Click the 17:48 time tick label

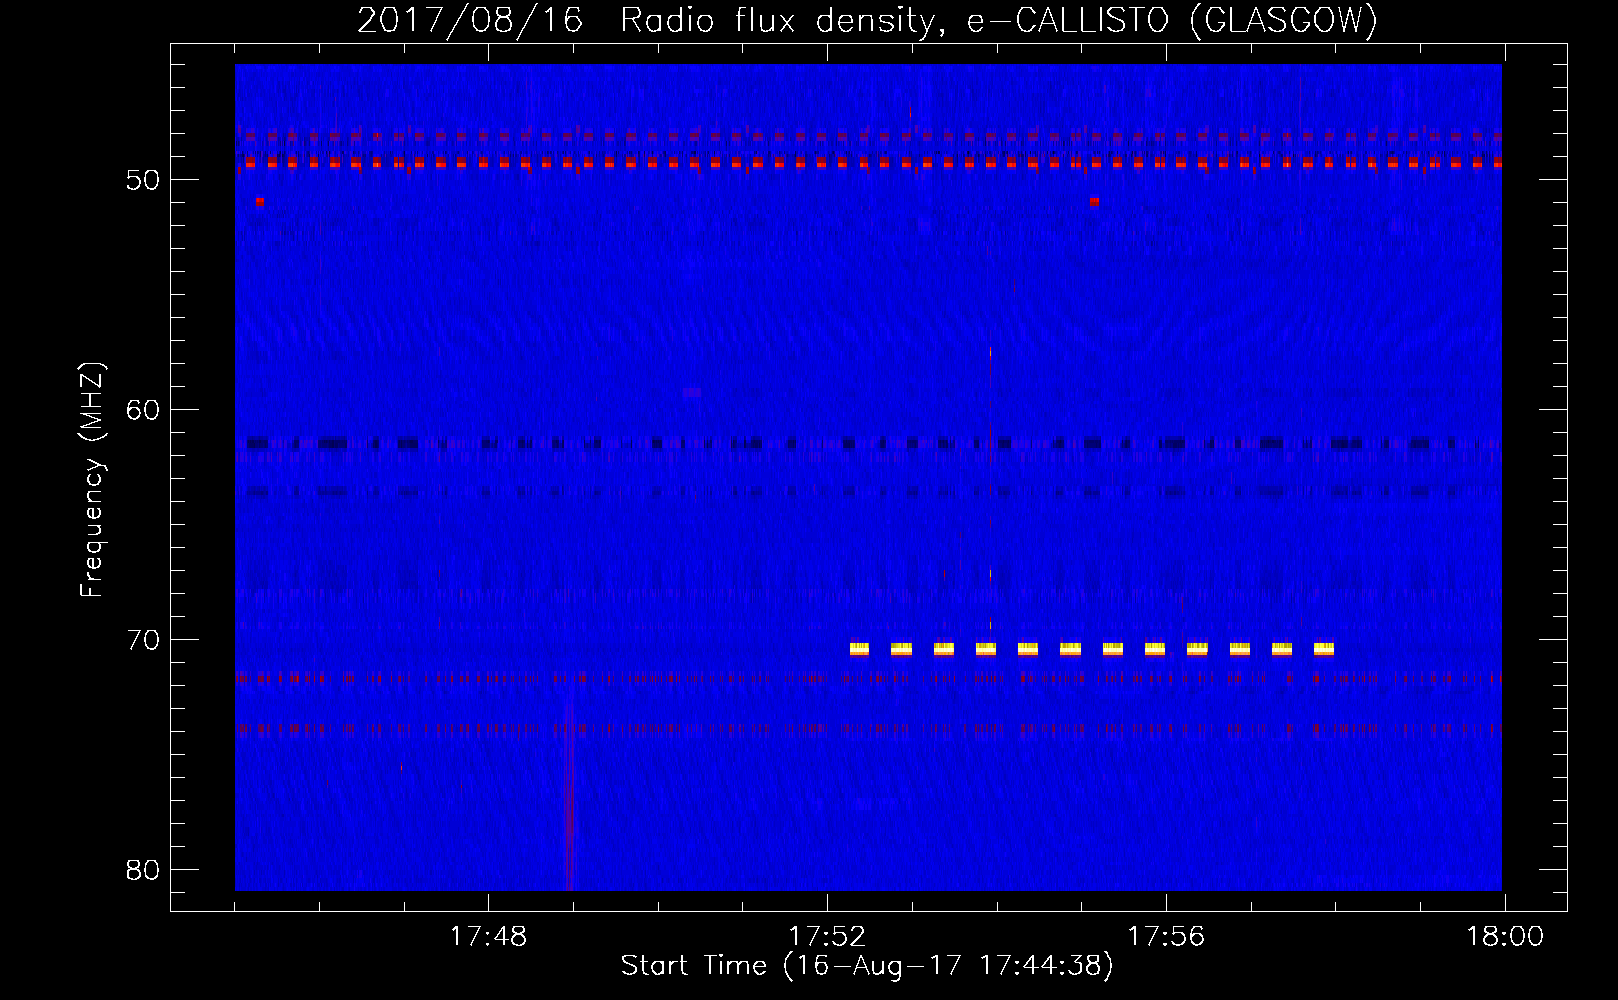pos(488,937)
